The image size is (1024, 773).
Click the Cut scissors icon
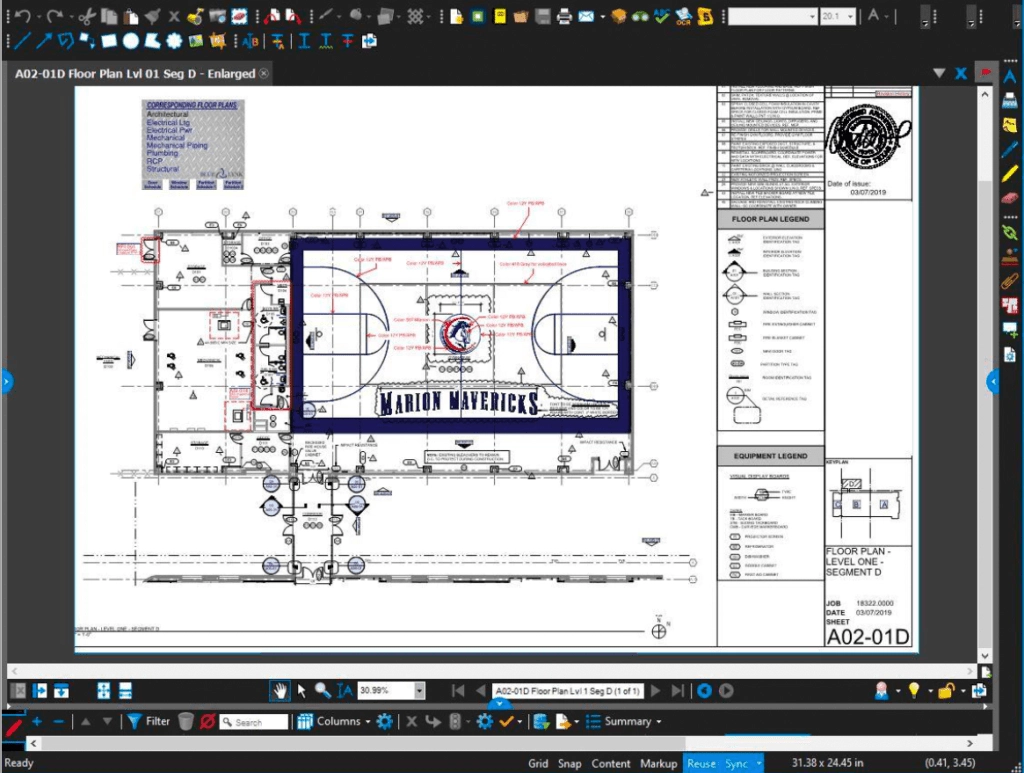tap(88, 16)
